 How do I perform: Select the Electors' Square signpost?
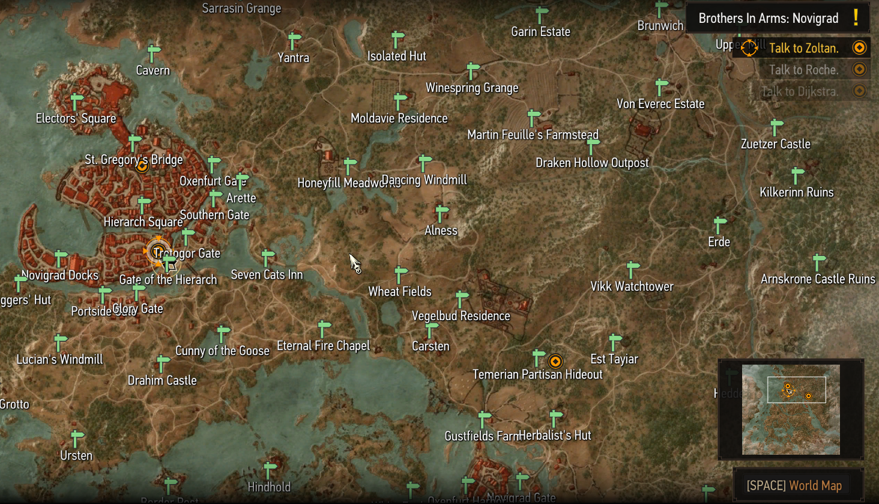point(77,101)
